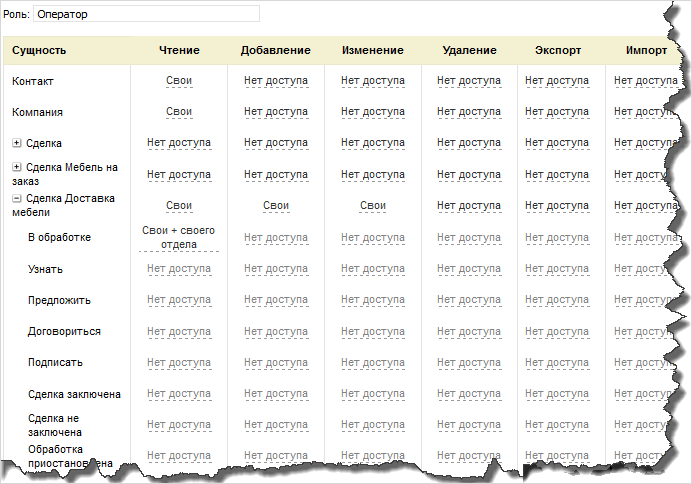This screenshot has width=692, height=484.
Task: Set Договориться stage Изменение access
Action: pyautogui.click(x=373, y=331)
